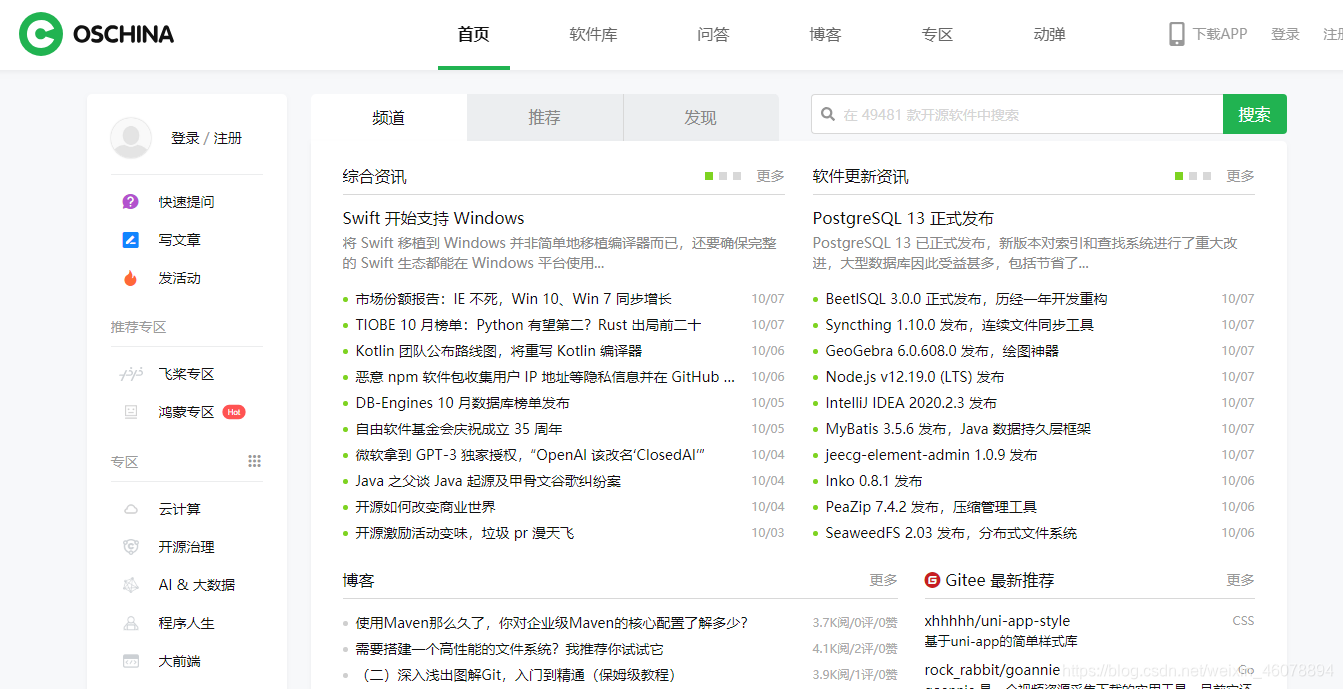
Task: Select second pager dot in 综合资讯
Action: pyautogui.click(x=723, y=176)
